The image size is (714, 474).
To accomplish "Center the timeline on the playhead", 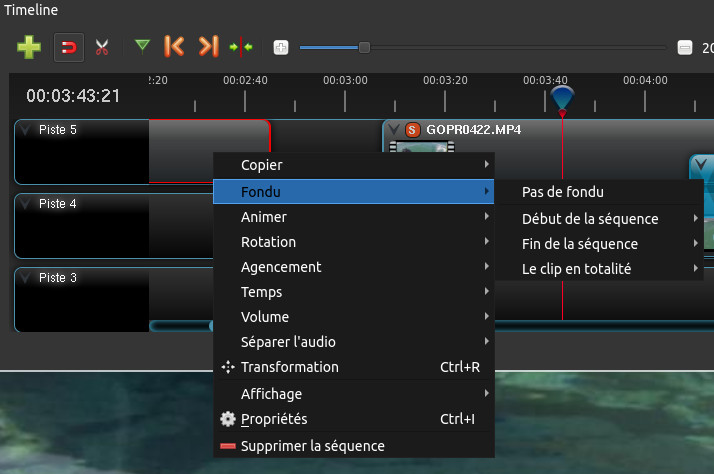I will 241,46.
